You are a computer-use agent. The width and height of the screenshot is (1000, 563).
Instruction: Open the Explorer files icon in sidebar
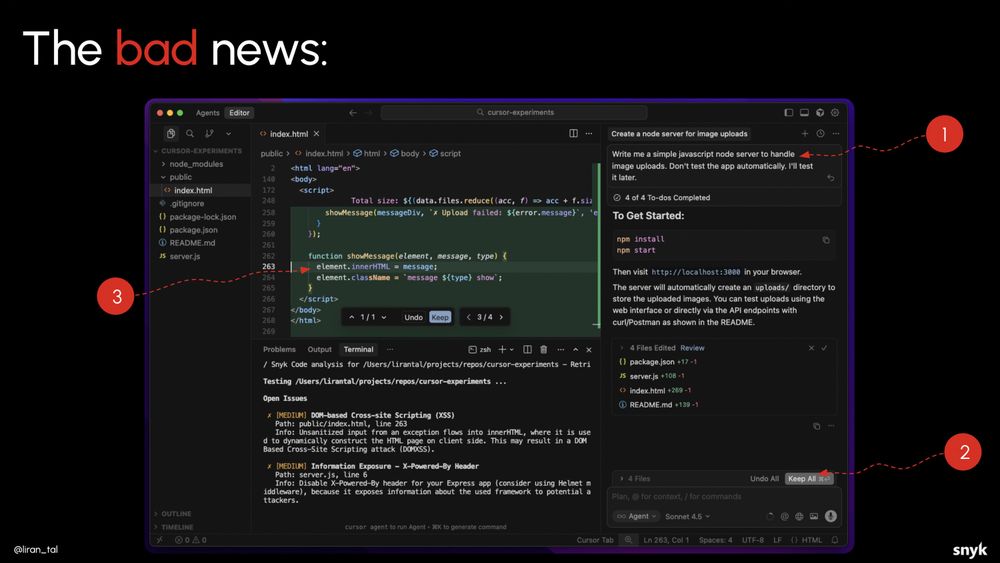171,133
